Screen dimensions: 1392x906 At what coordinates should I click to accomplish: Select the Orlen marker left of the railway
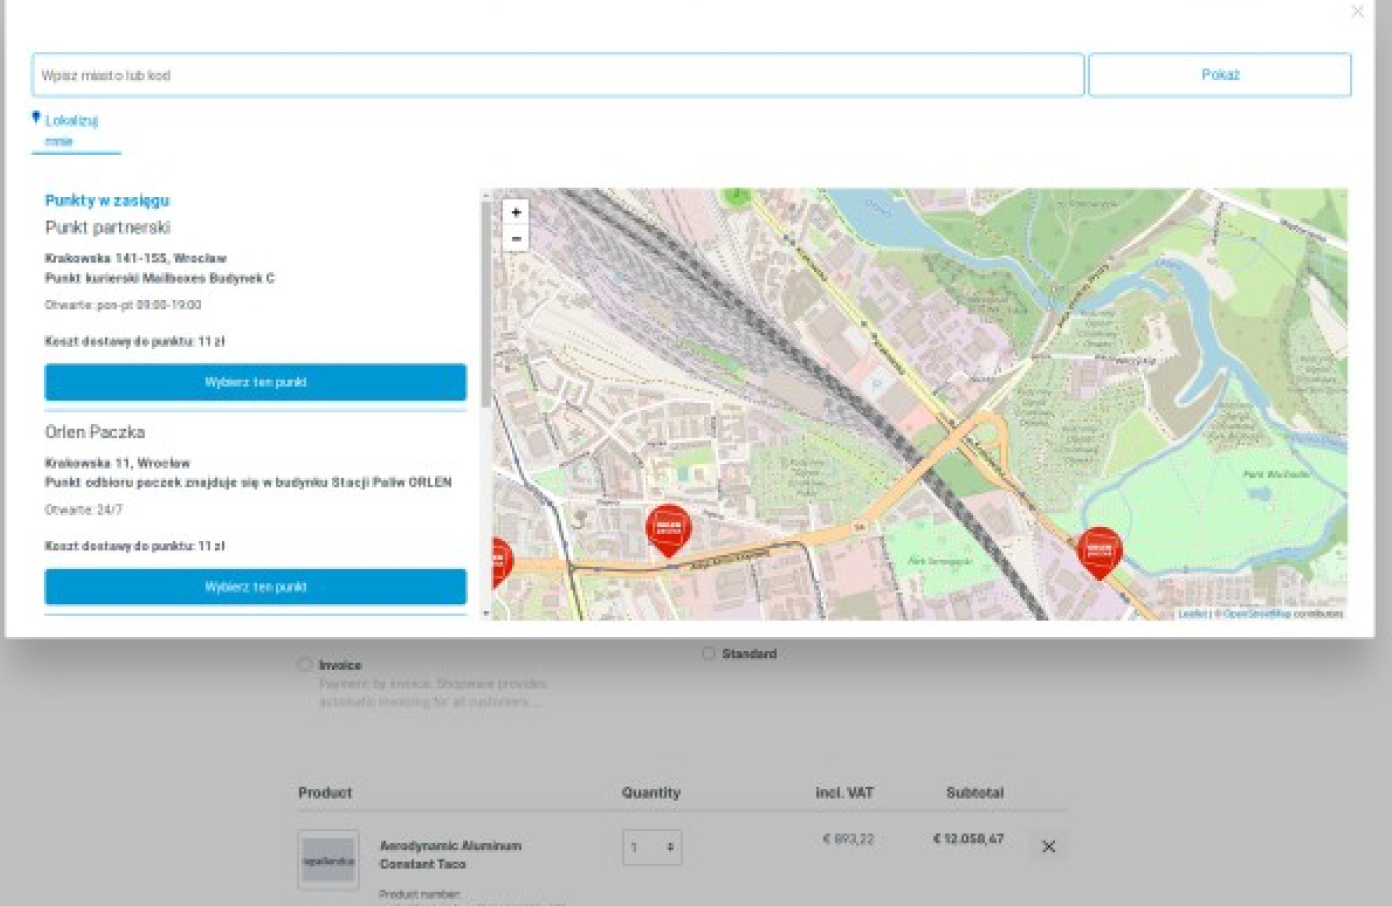[669, 530]
